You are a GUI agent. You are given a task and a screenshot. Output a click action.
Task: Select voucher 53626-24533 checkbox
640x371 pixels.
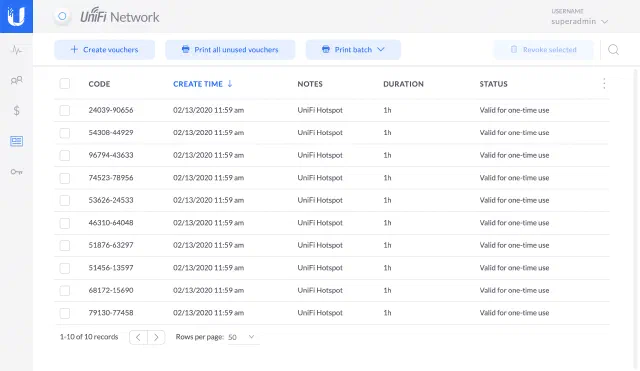(x=64, y=200)
